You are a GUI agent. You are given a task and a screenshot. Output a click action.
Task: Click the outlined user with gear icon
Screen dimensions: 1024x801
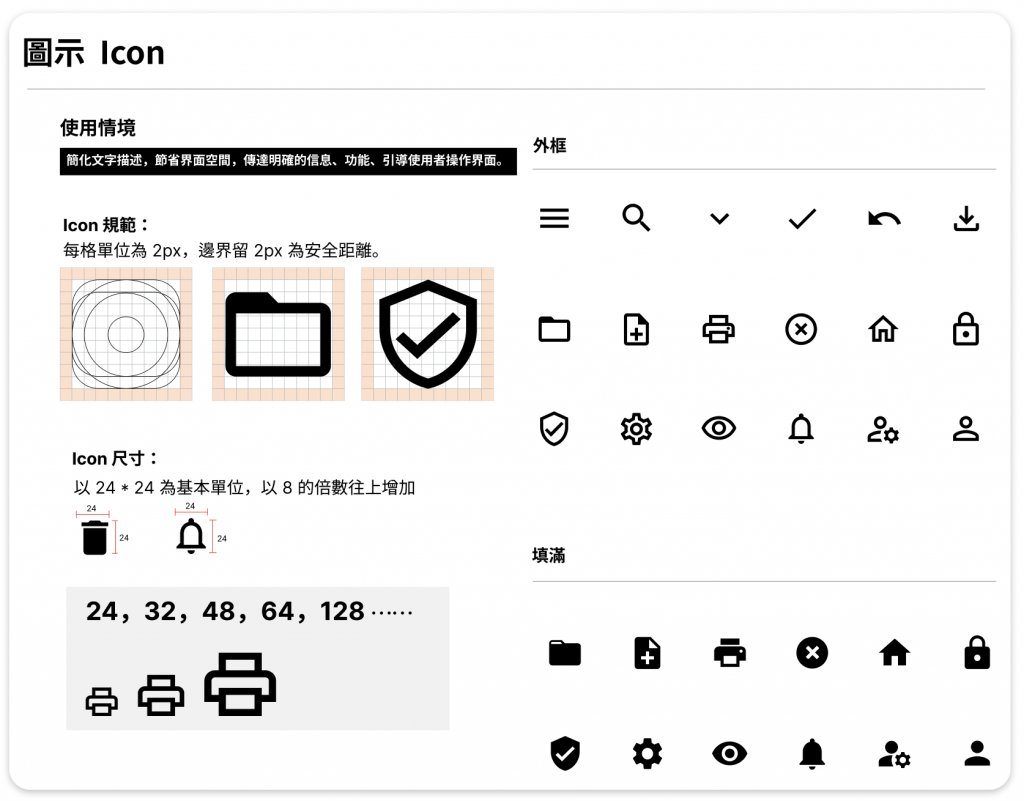pos(883,430)
